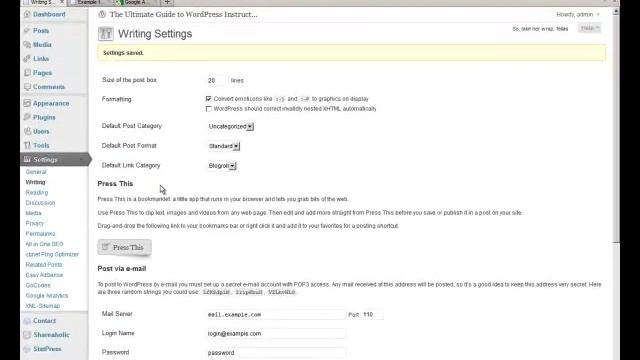The width and height of the screenshot is (640, 360).
Task: Open Dashboard menu item
Action: (x=49, y=14)
